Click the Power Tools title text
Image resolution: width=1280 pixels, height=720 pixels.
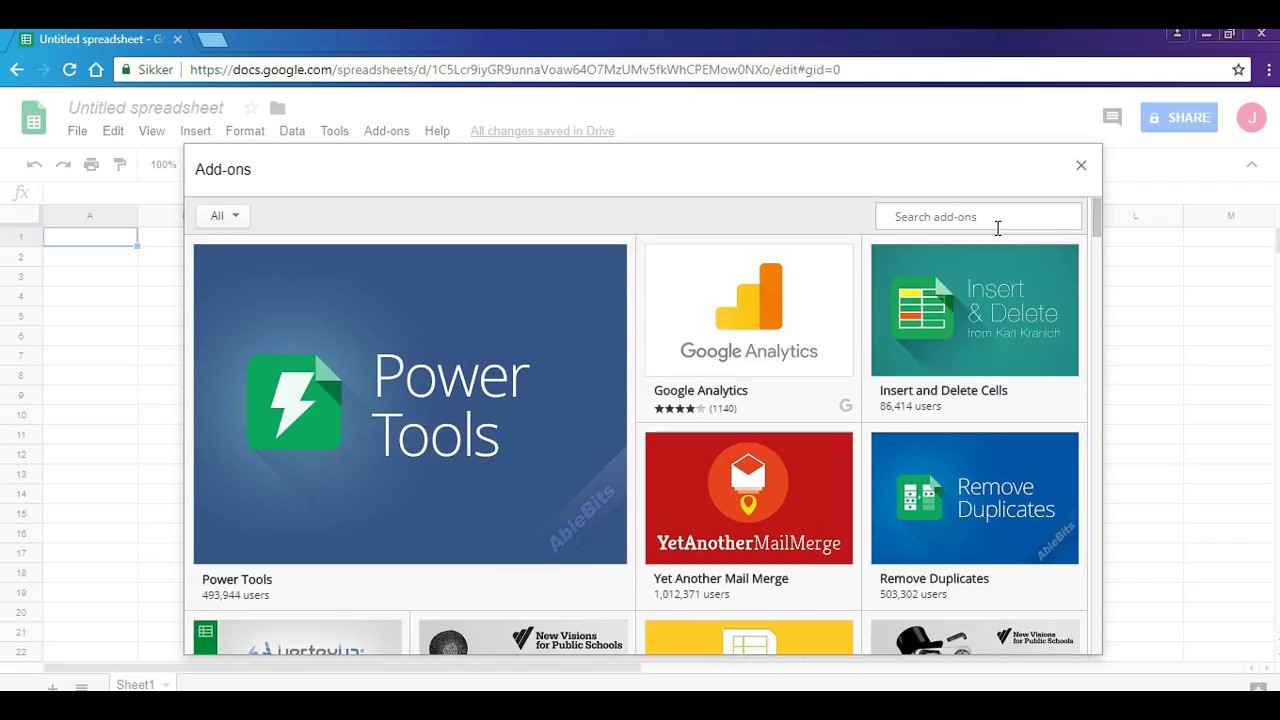237,579
